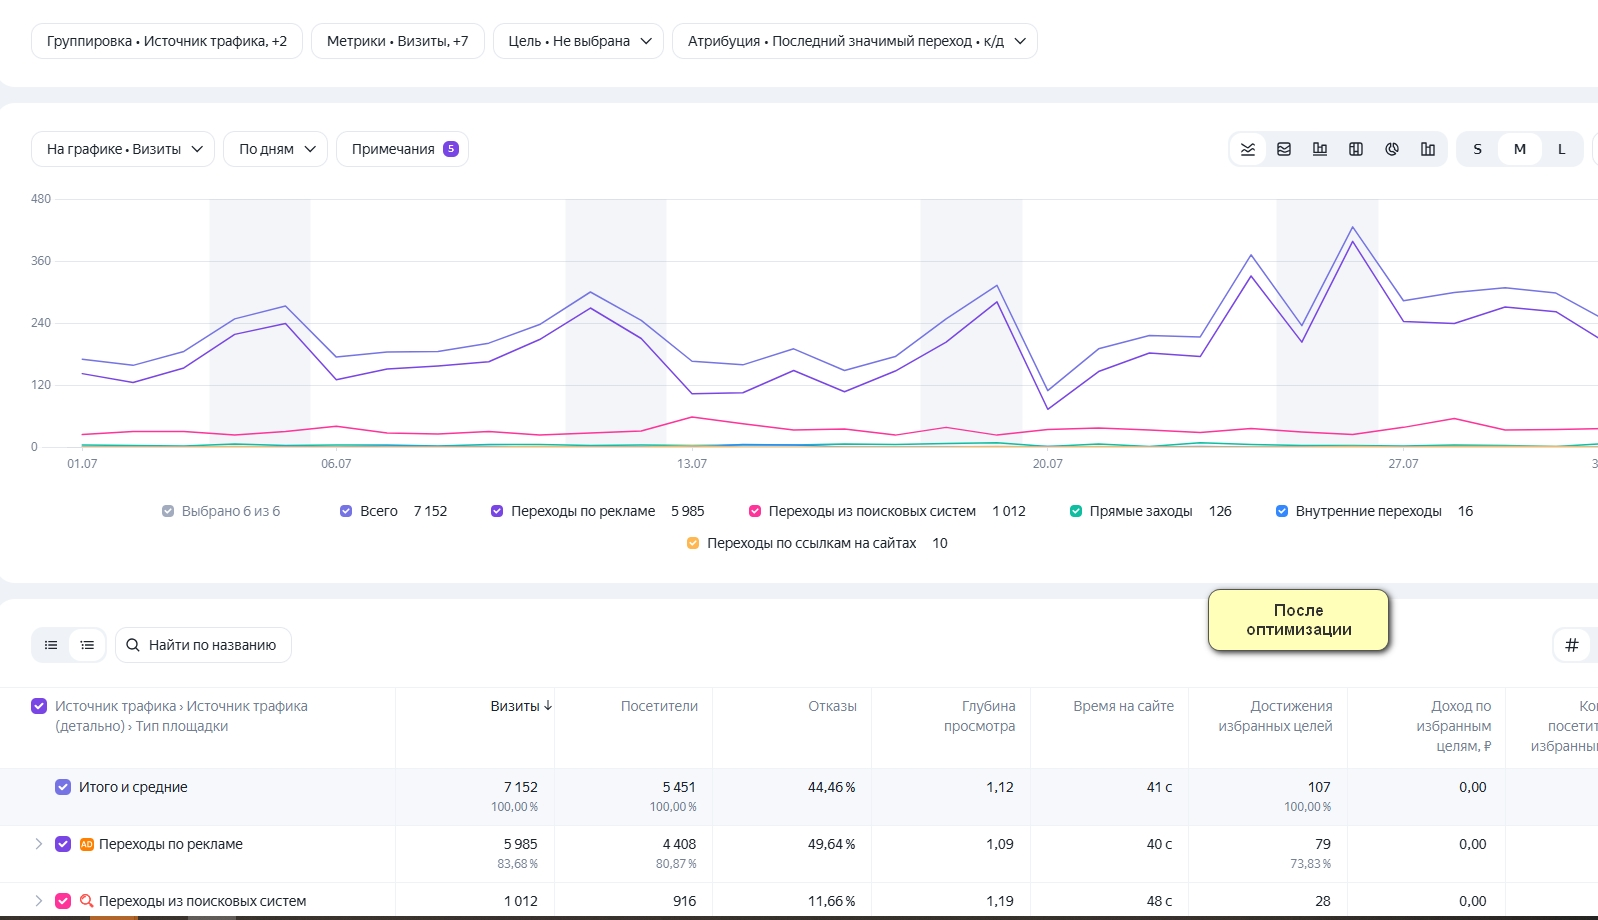The image size is (1598, 920).
Task: Uncheck 'Переходы по ссылкам на сайтах' legend checkbox
Action: tap(693, 543)
